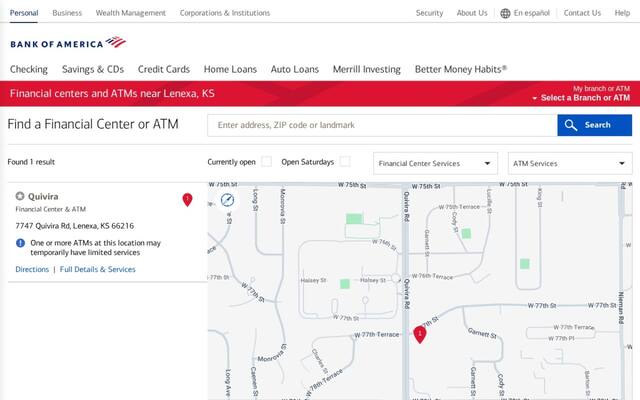640x400 pixels.
Task: Switch to the Personal tab
Action: [24, 13]
